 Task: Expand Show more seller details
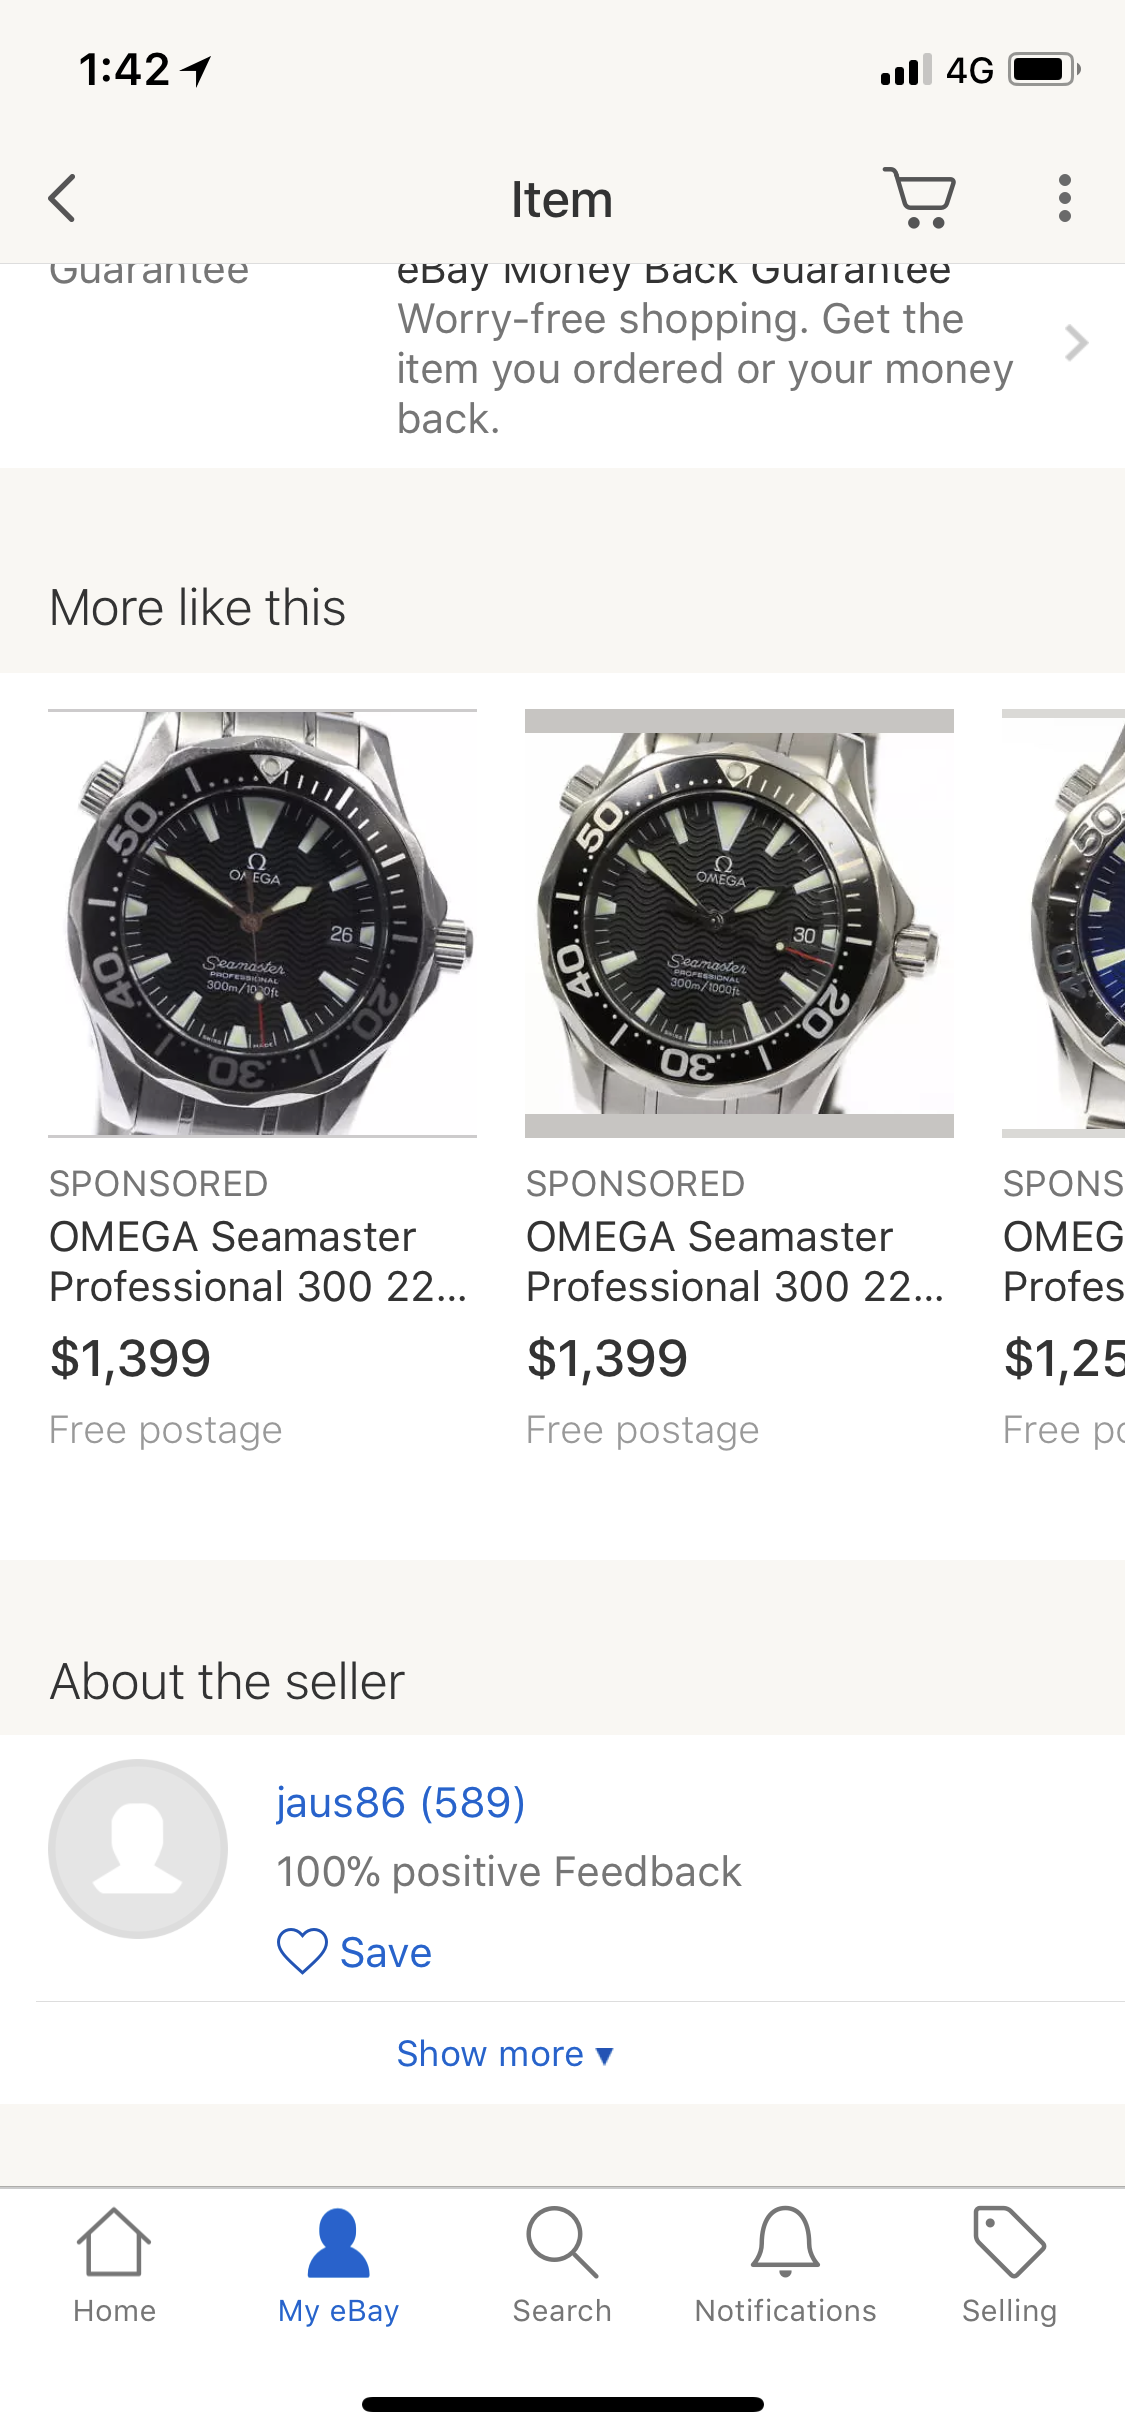[505, 2054]
